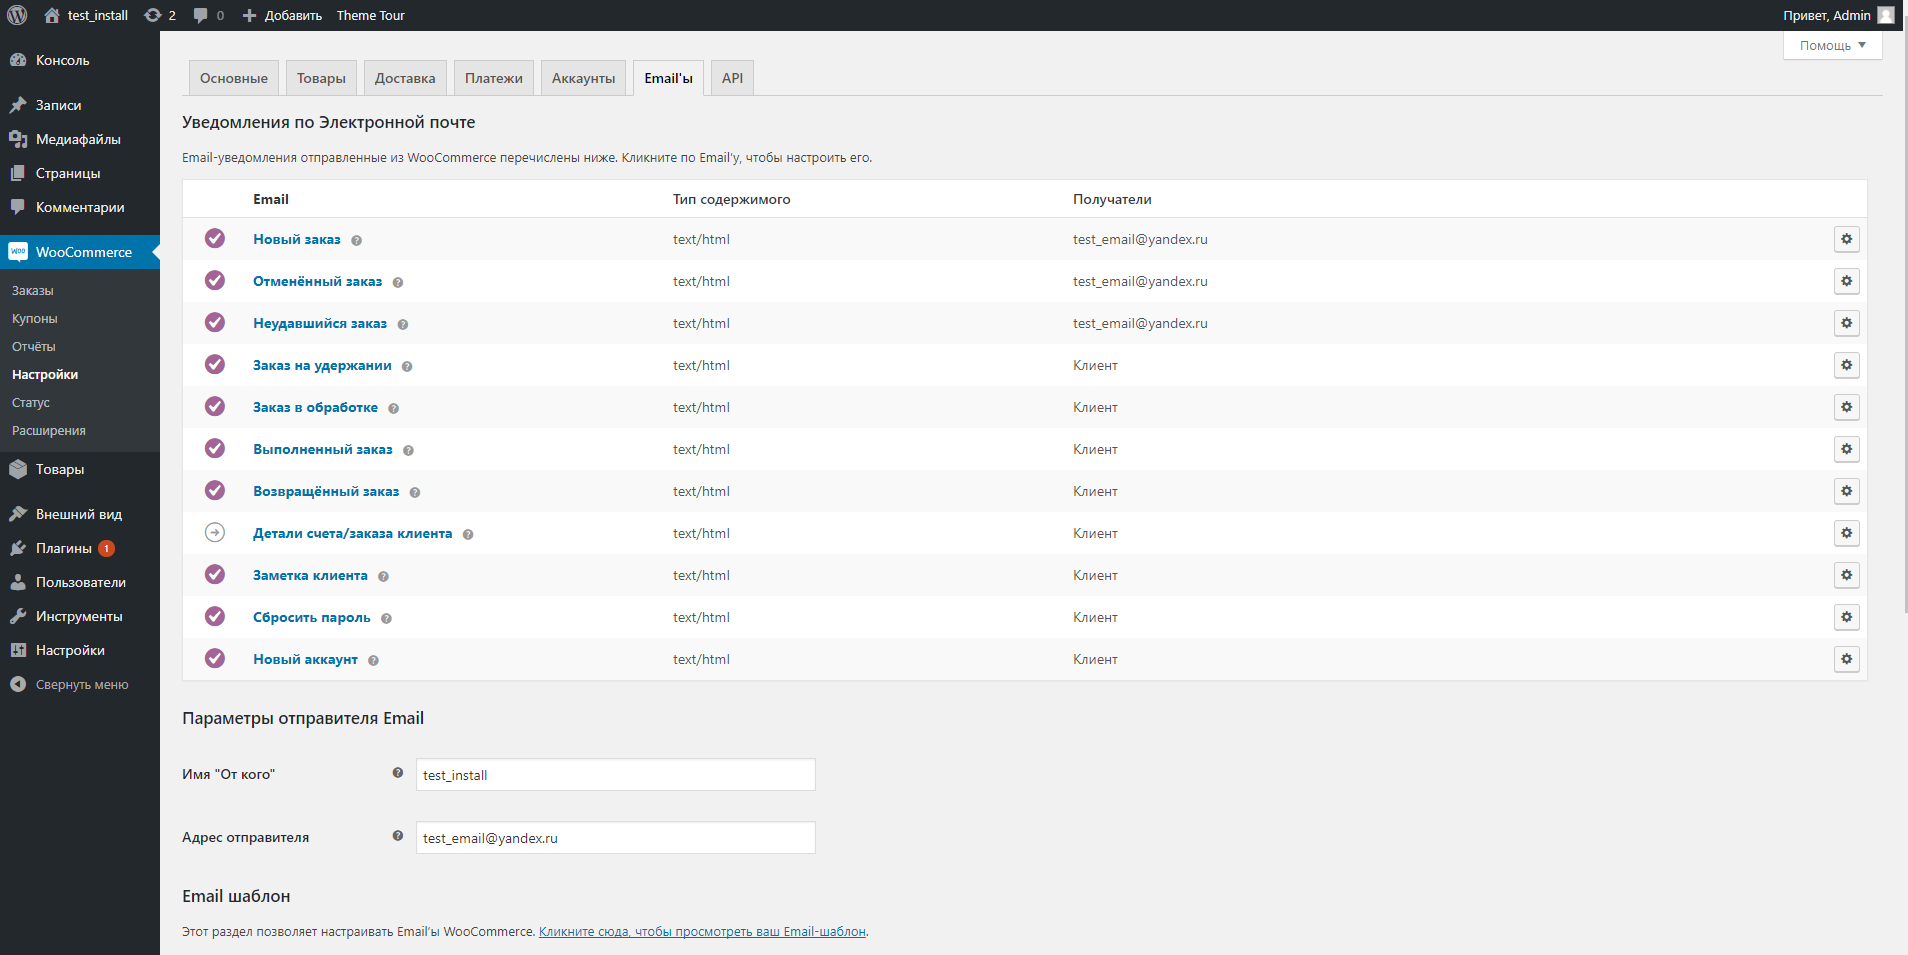Switch to the Доставка tab
The image size is (1908, 955).
click(x=405, y=78)
